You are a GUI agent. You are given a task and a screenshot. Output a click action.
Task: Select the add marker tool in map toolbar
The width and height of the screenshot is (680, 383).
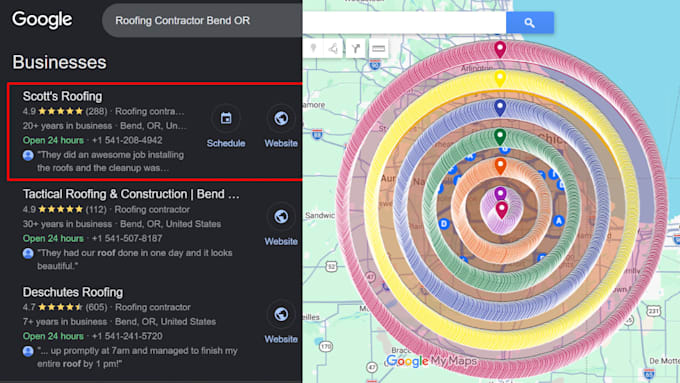tap(314, 48)
